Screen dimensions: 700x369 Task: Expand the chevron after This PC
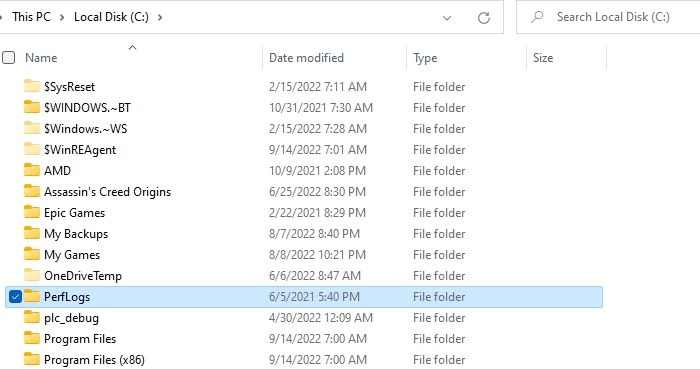(62, 17)
